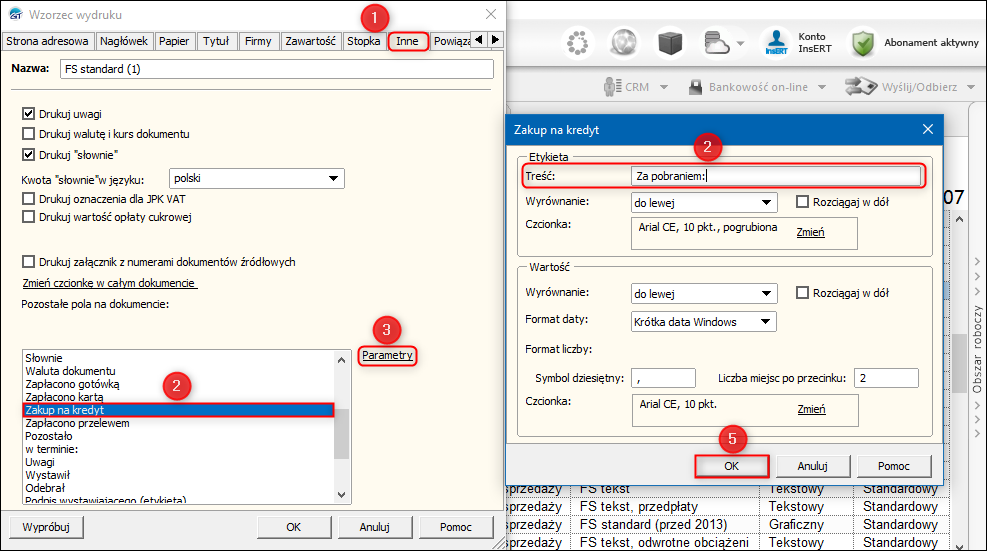
Task: Enable Drukuj oznaczenia dla JPK VAT
Action: pos(28,199)
